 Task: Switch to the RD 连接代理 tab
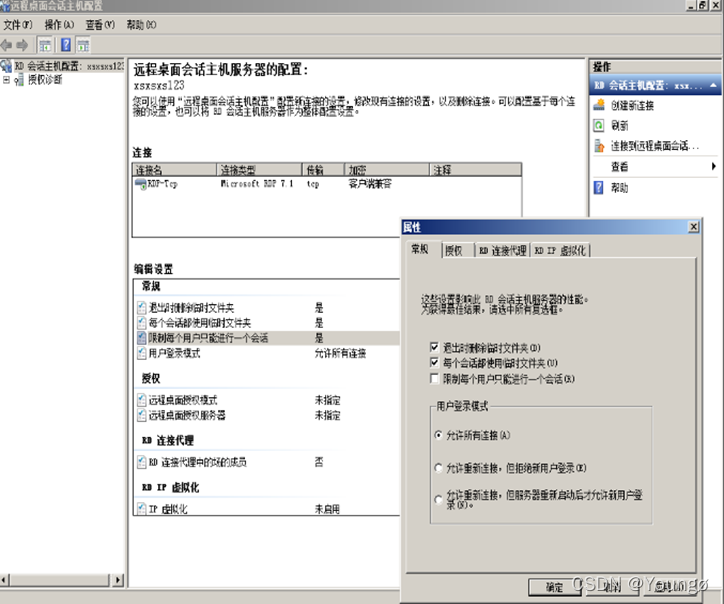[x=503, y=251]
